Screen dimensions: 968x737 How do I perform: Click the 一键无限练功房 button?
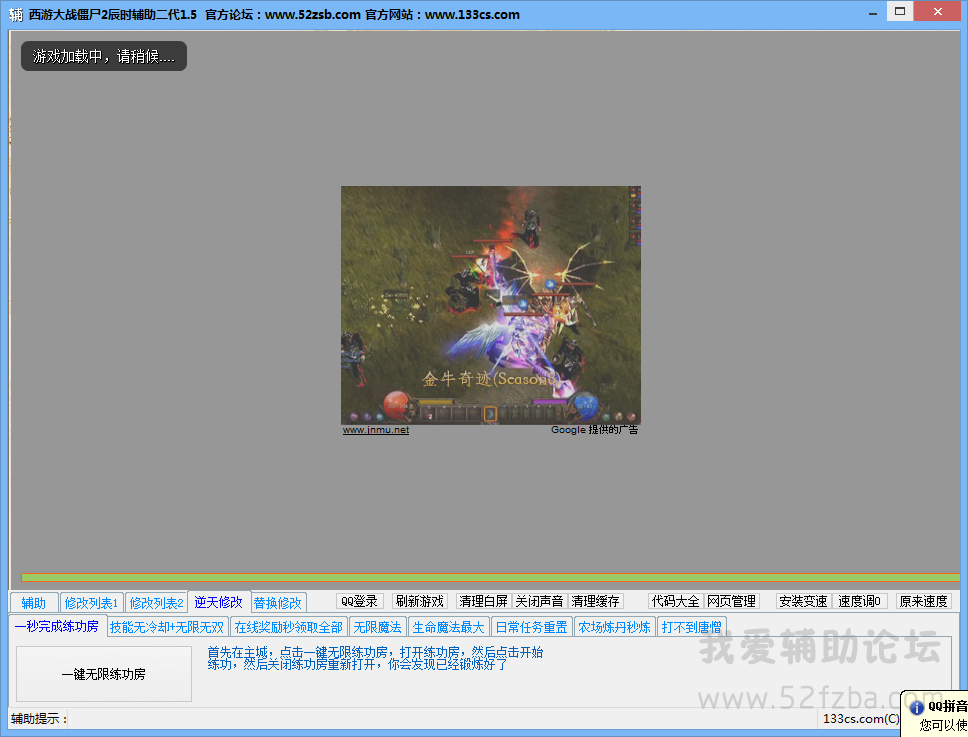click(103, 674)
